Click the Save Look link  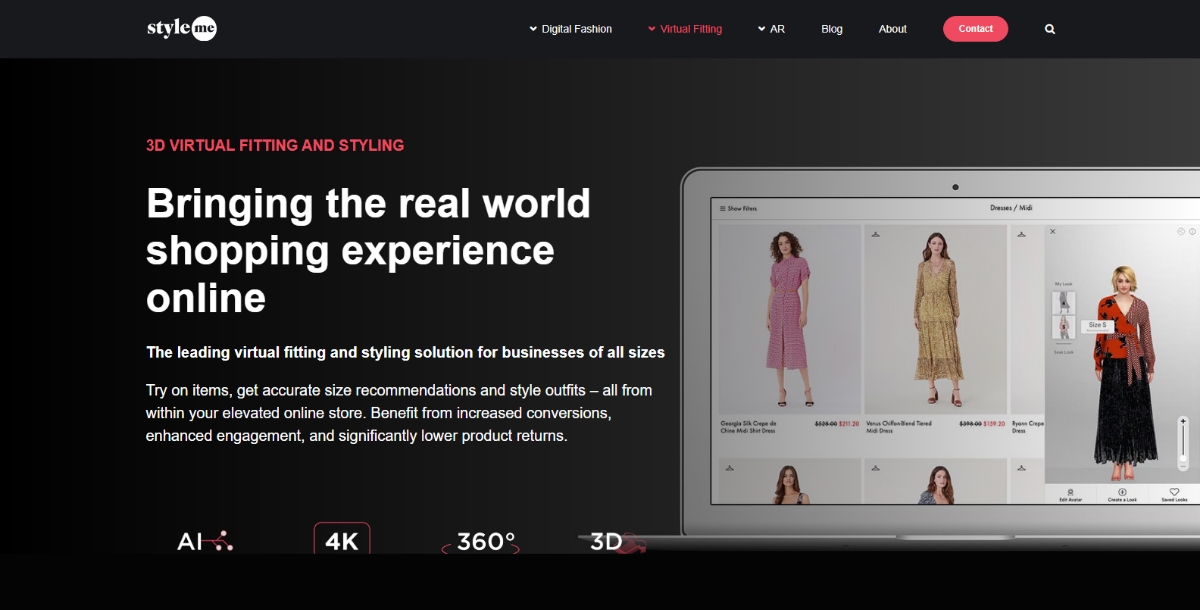[1063, 351]
